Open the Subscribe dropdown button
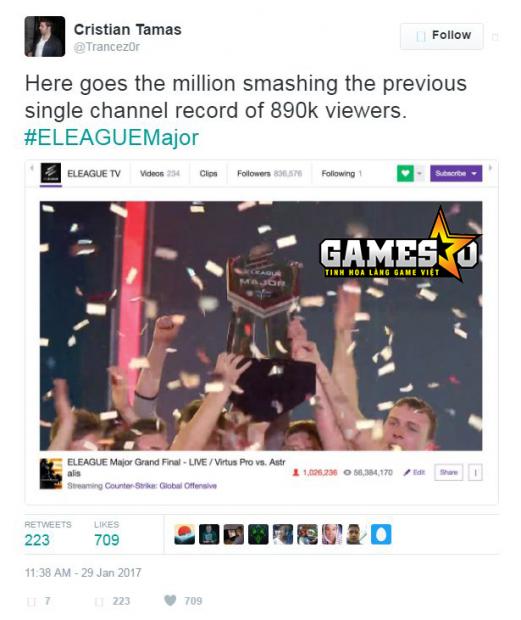The width and height of the screenshot is (521, 620). click(x=456, y=173)
